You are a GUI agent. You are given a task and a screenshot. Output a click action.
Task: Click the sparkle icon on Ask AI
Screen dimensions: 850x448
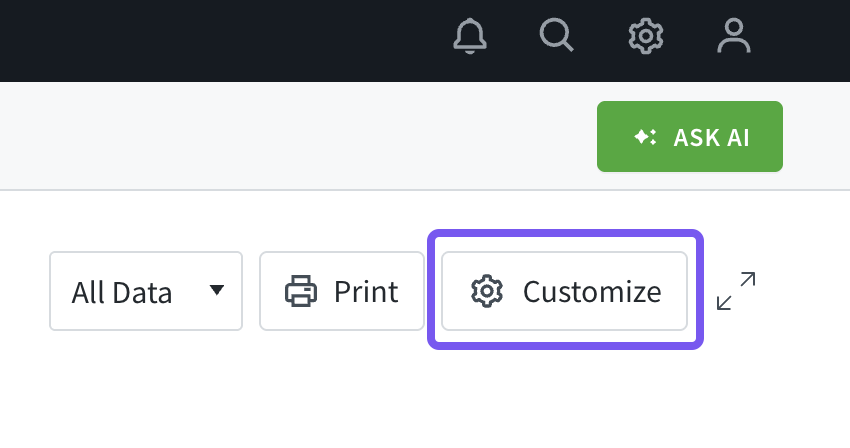pos(645,137)
